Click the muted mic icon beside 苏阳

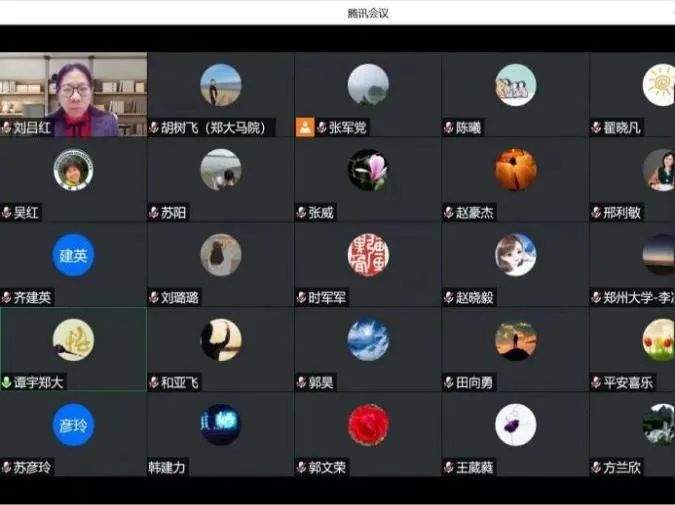154,212
